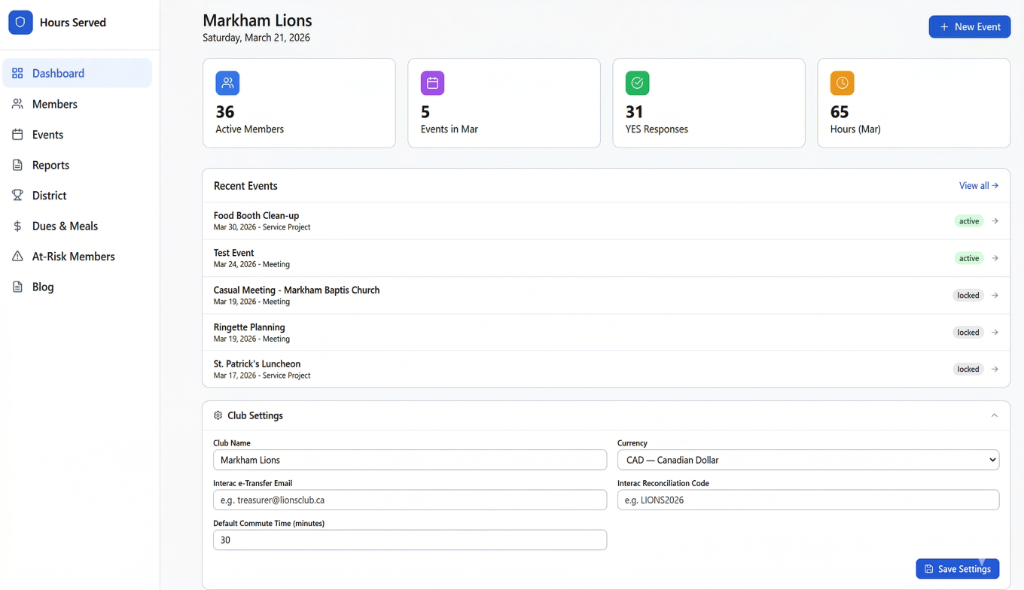Collapse the Club Settings panel chevron

coord(994,416)
